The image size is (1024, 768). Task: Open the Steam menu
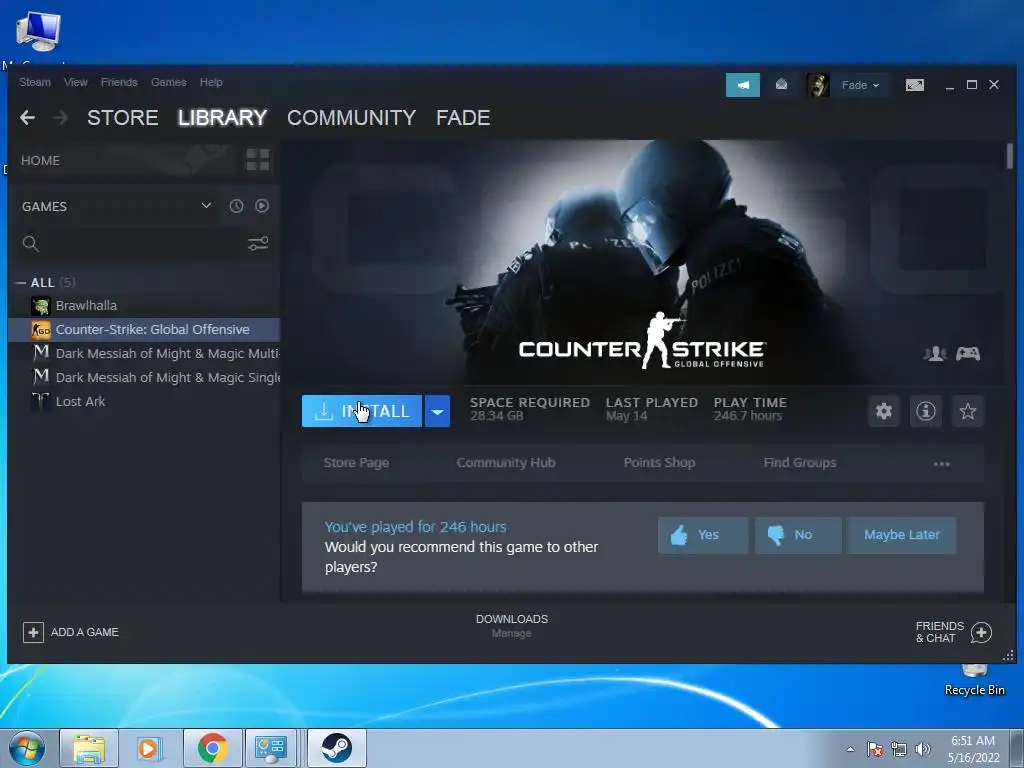[x=35, y=82]
